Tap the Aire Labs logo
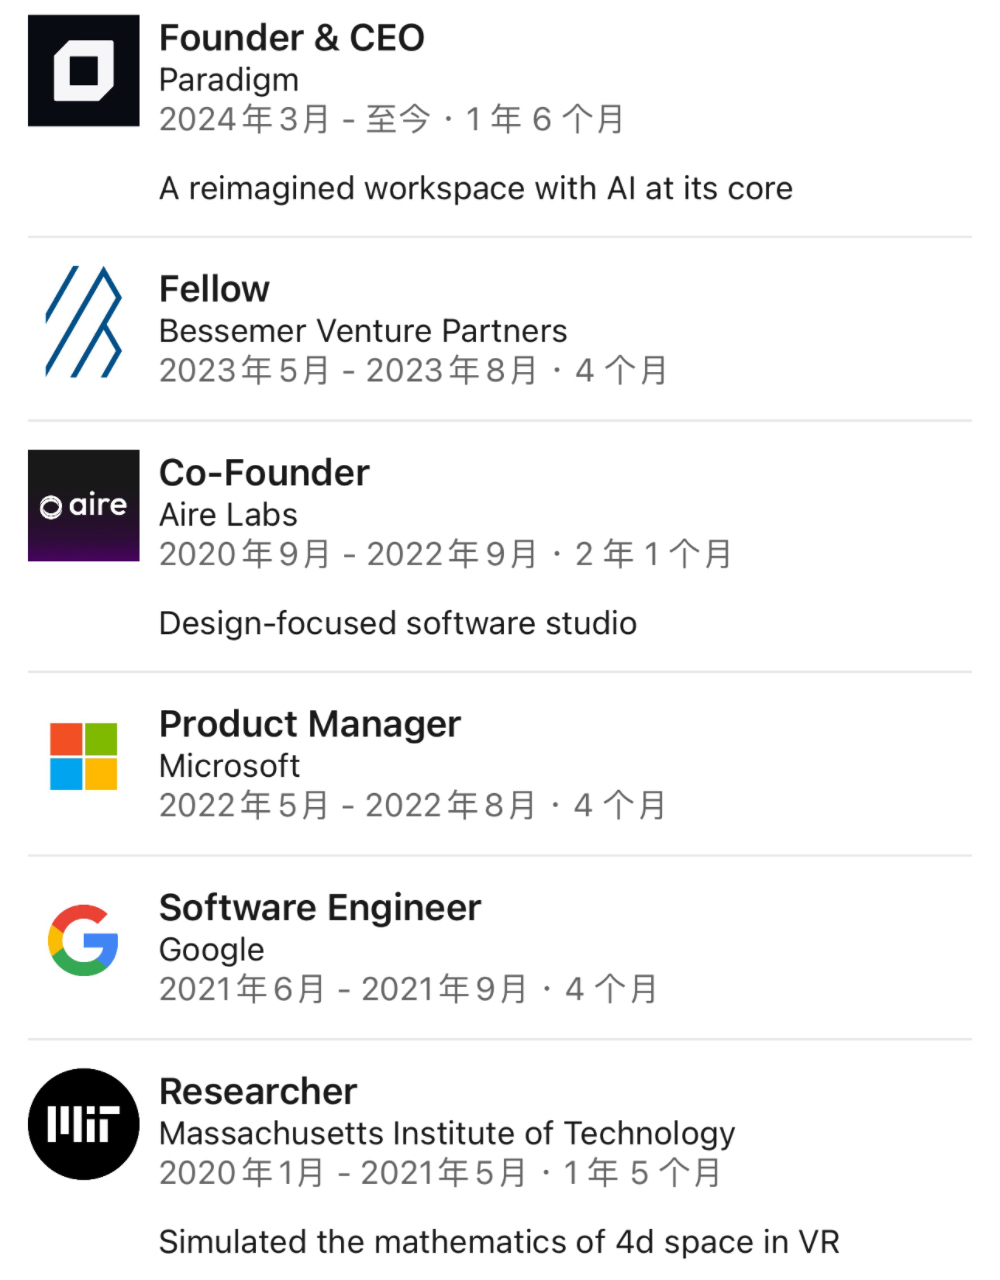 (83, 505)
